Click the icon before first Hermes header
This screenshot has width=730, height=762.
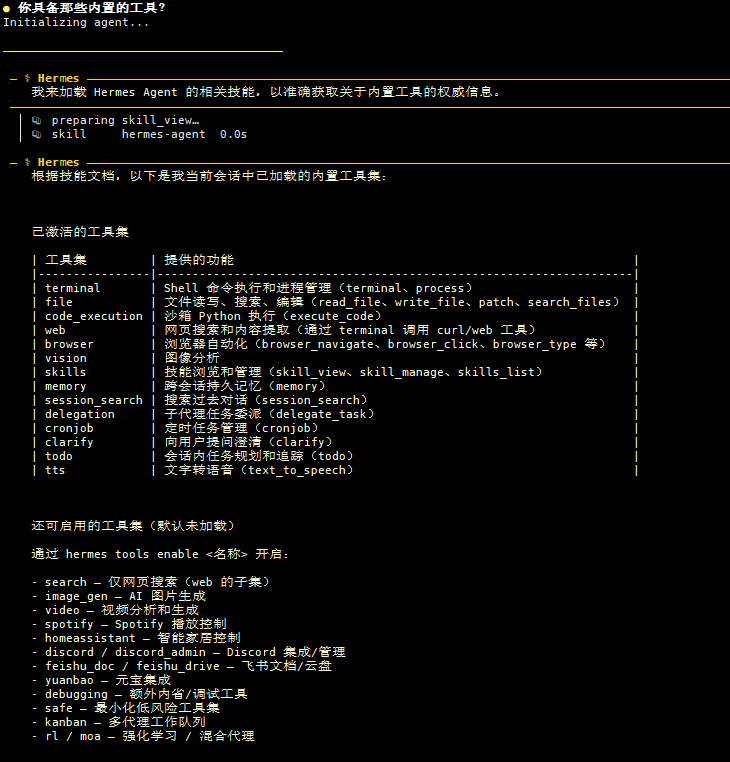tap(27, 78)
